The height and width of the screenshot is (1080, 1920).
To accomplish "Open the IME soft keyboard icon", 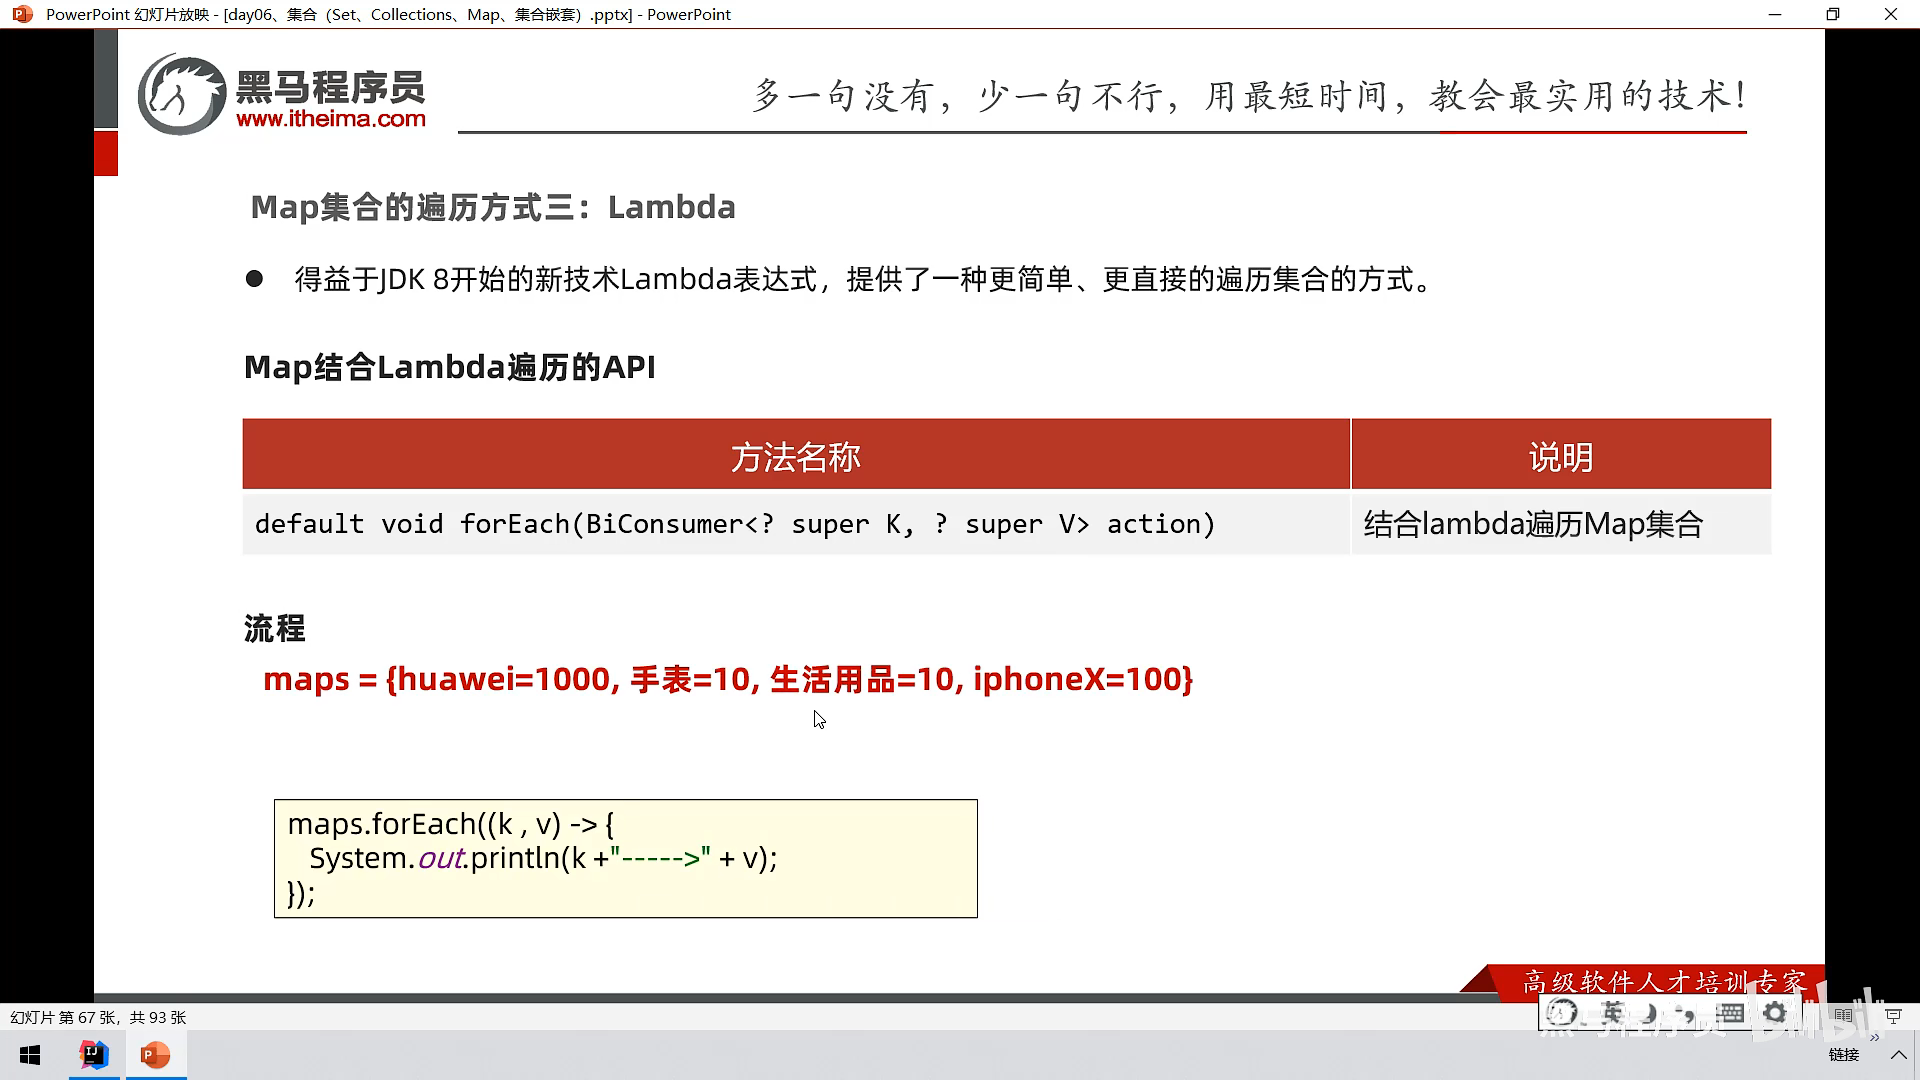I will 1731,1013.
